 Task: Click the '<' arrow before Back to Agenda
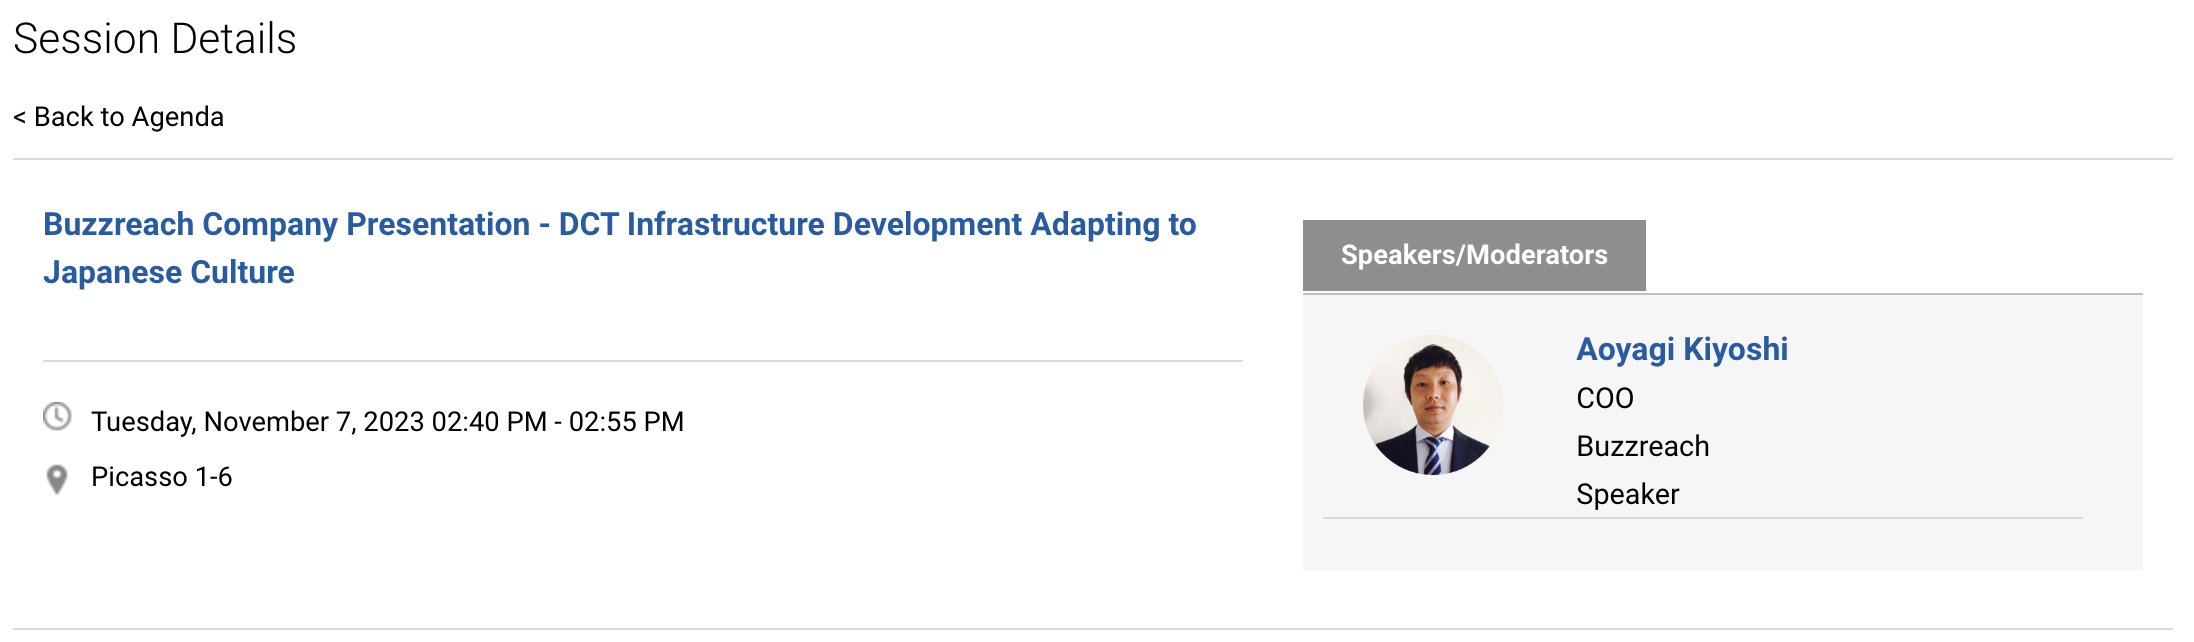coord(19,118)
